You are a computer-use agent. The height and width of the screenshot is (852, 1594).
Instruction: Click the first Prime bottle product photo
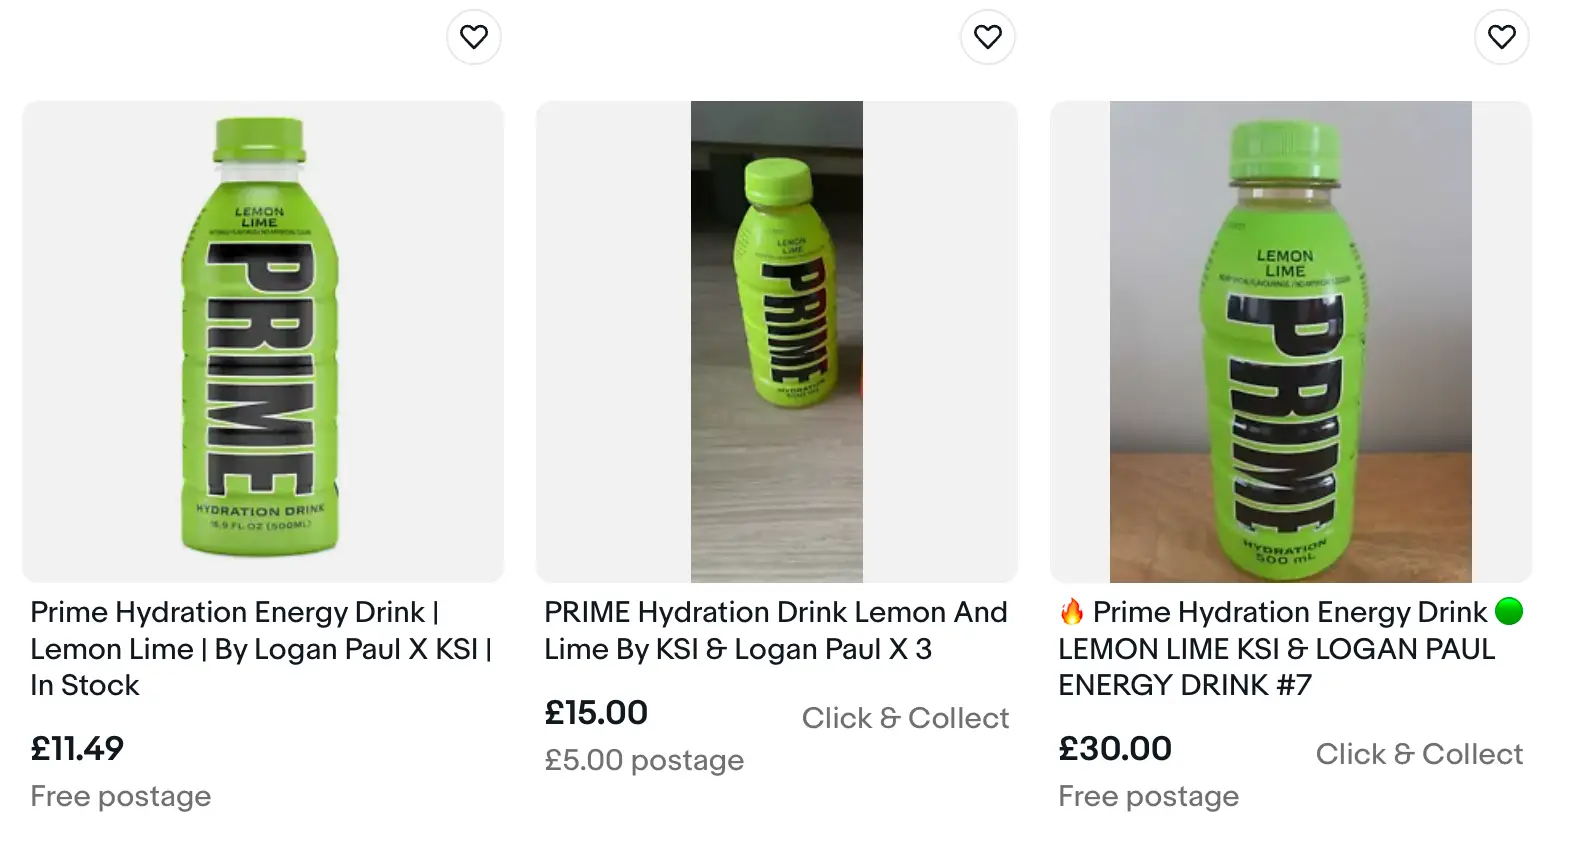click(x=263, y=340)
